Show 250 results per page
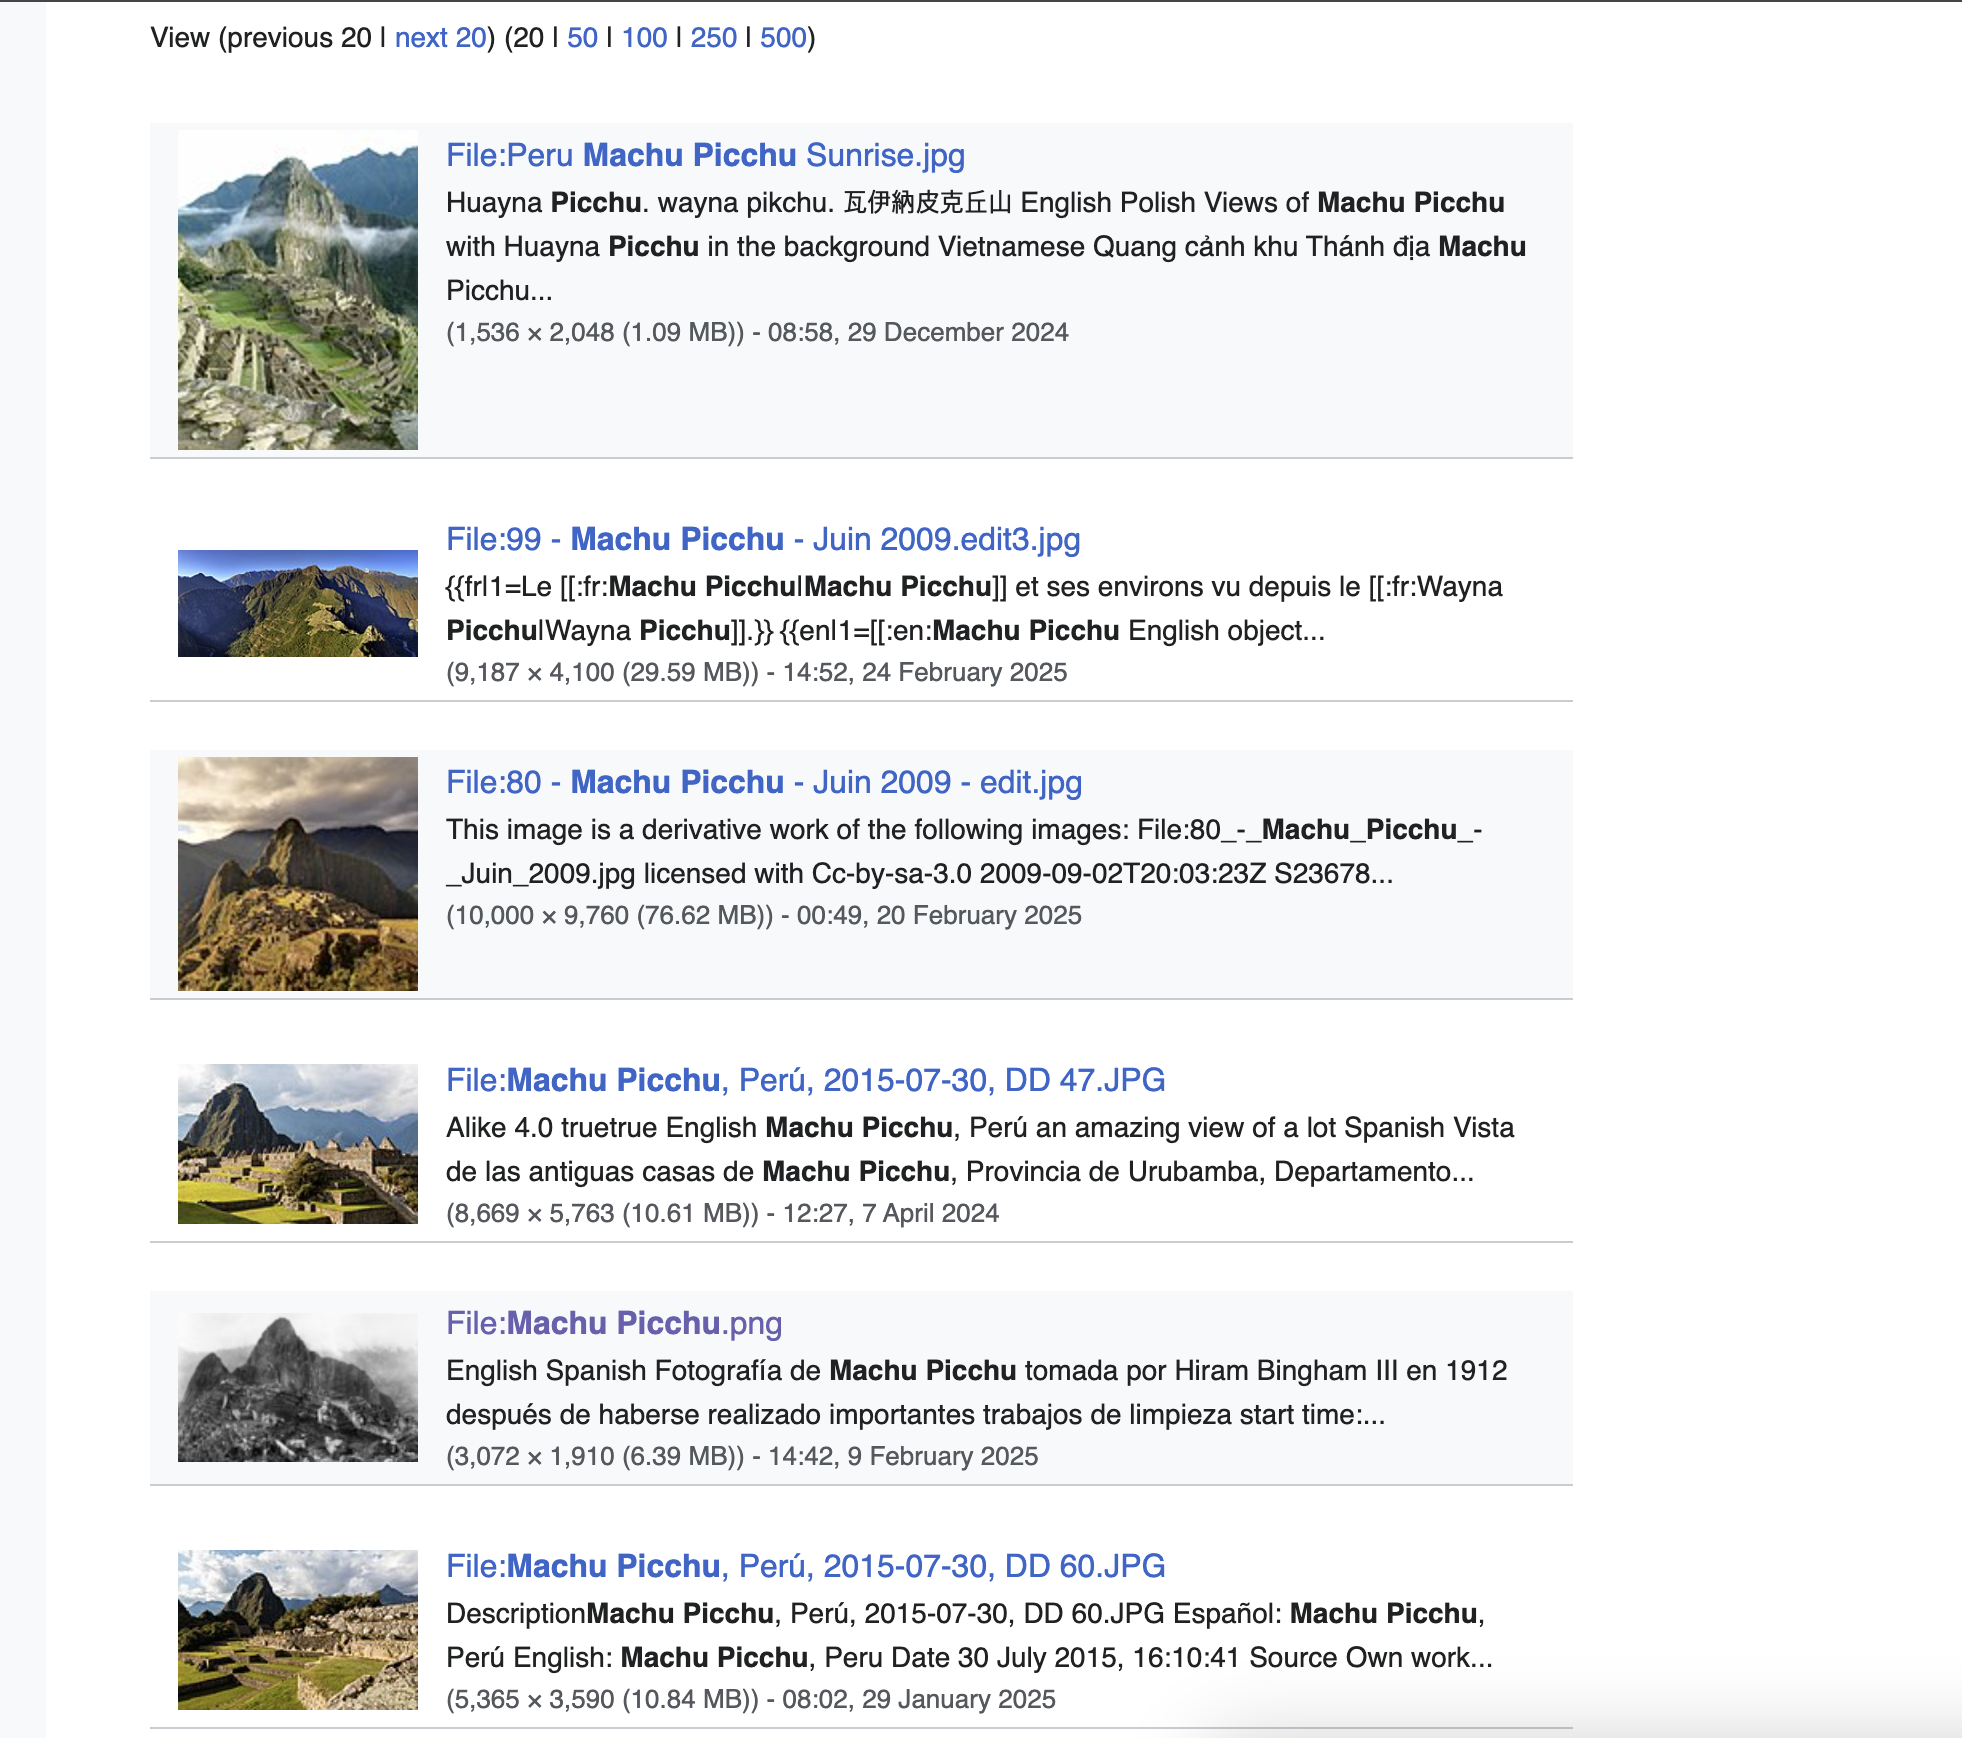Image resolution: width=1962 pixels, height=1738 pixels. (713, 38)
